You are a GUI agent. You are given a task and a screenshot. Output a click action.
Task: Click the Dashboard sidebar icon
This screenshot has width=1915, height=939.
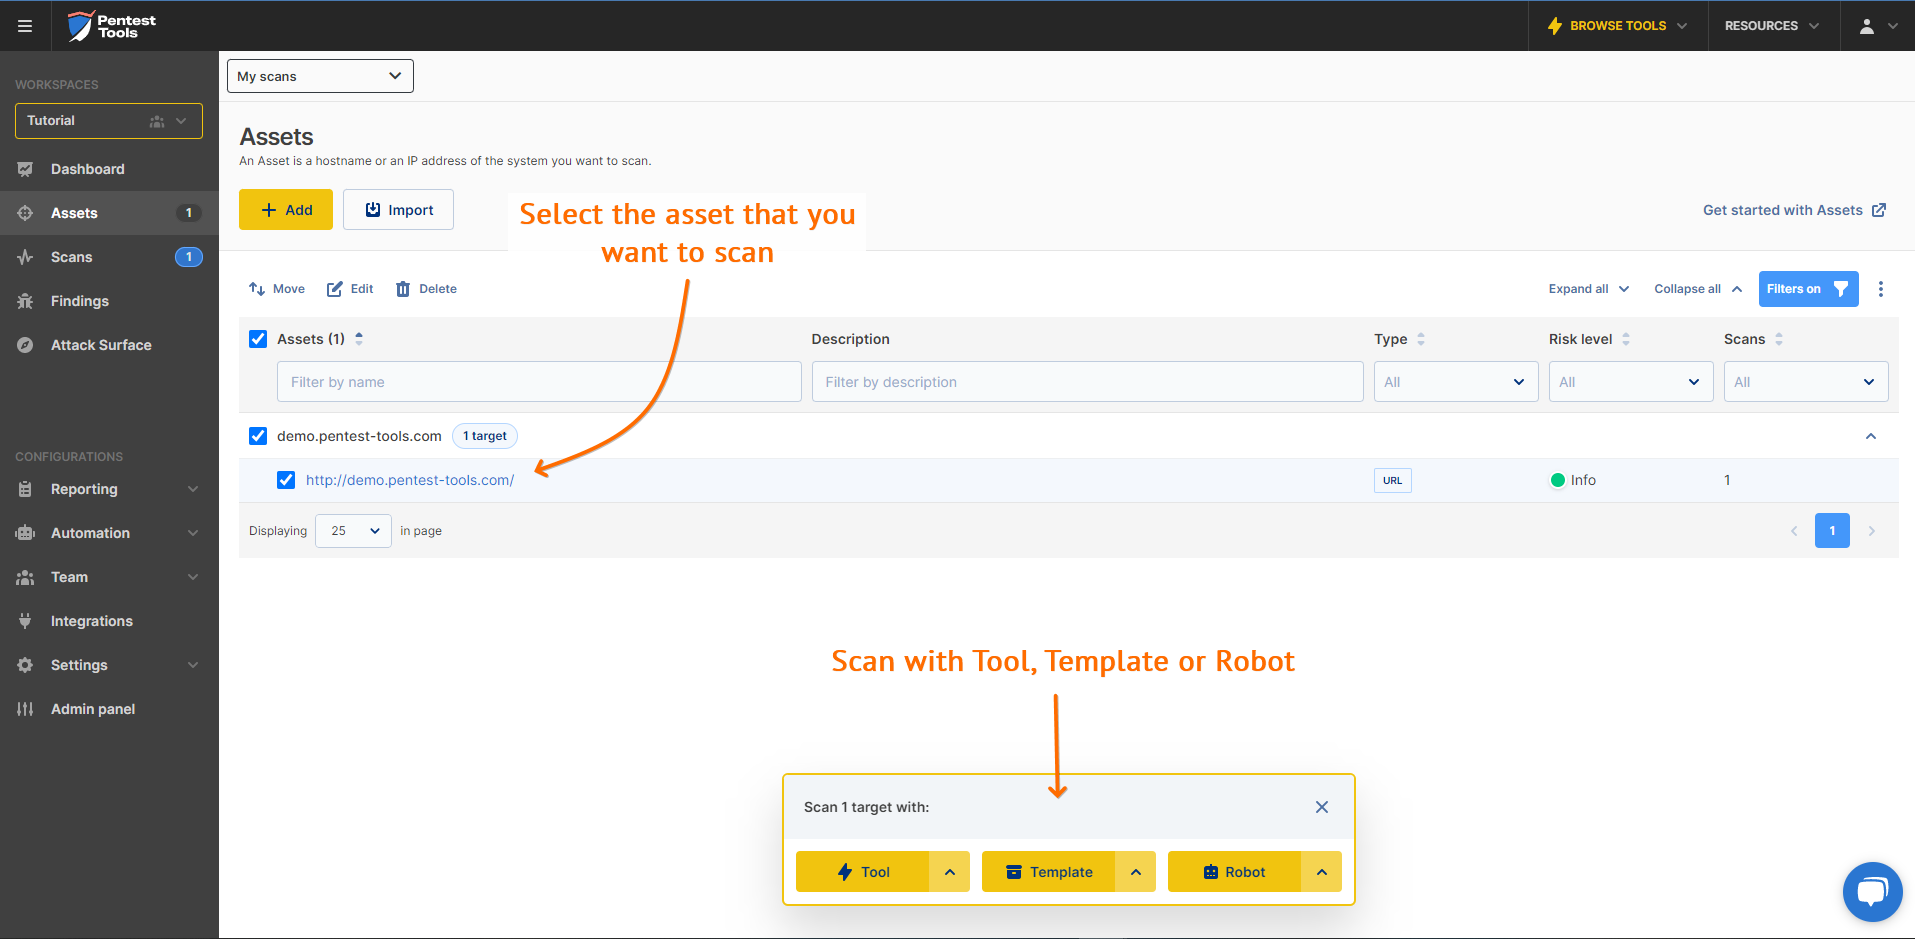[26, 169]
